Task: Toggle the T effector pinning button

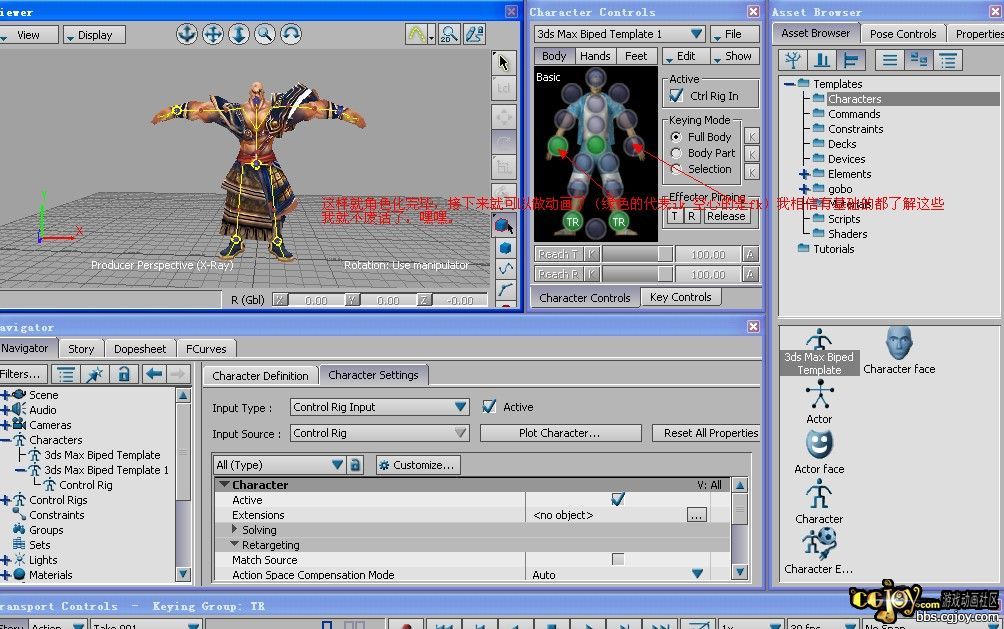Action: [x=674, y=216]
